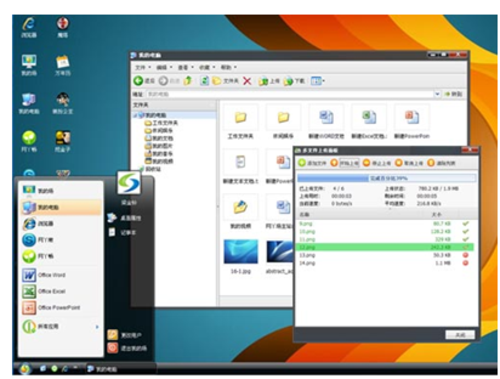Select the 16-1.jpg image thumbnail
500x379 pixels.
click(241, 252)
